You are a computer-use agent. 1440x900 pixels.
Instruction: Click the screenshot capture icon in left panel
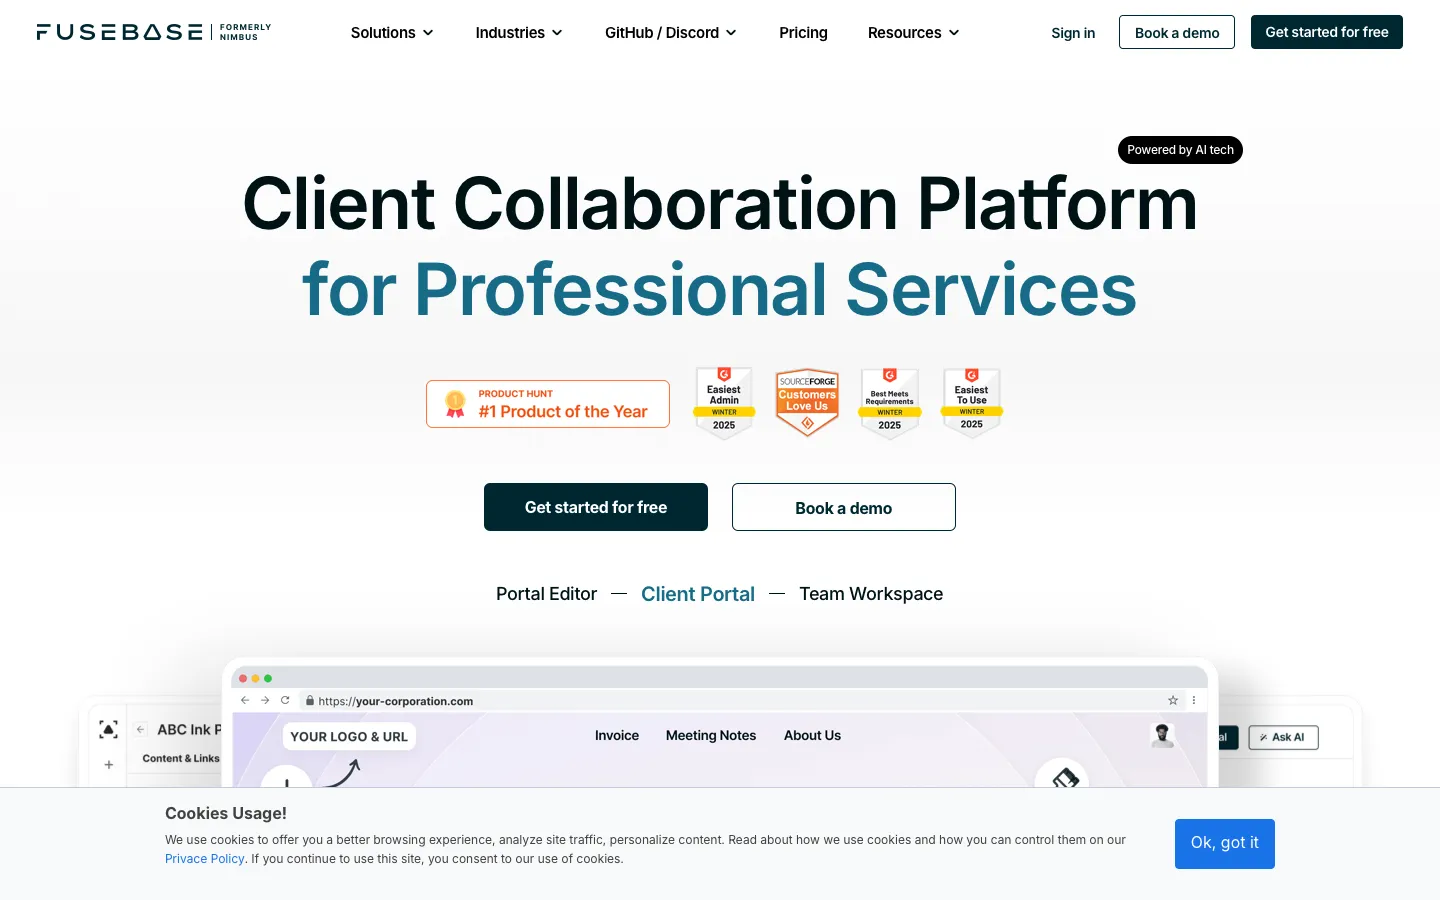[109, 730]
